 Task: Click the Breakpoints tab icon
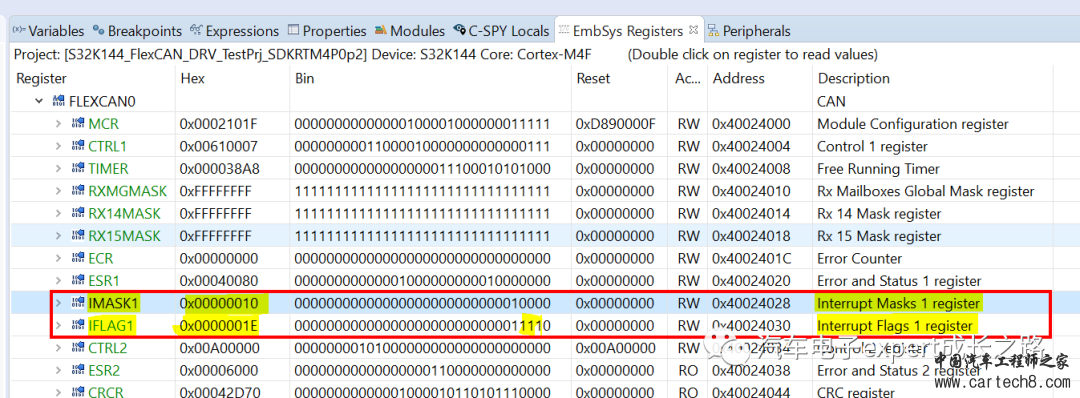coord(98,30)
